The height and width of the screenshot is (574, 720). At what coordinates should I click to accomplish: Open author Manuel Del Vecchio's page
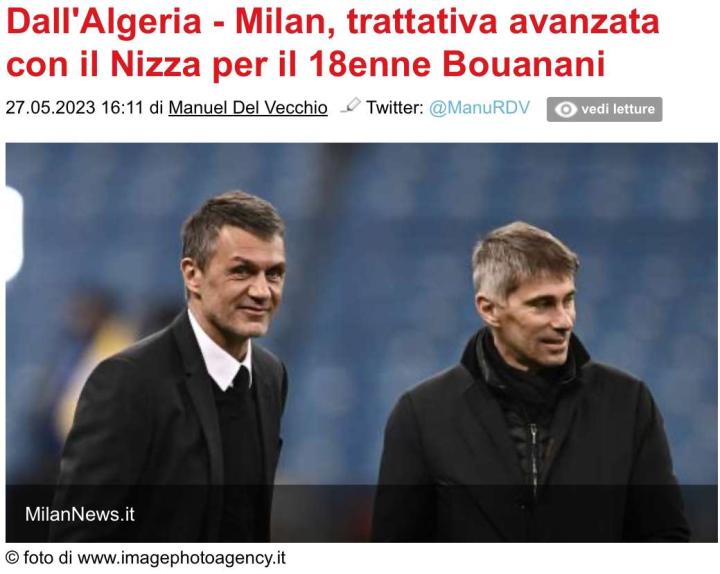point(248,108)
